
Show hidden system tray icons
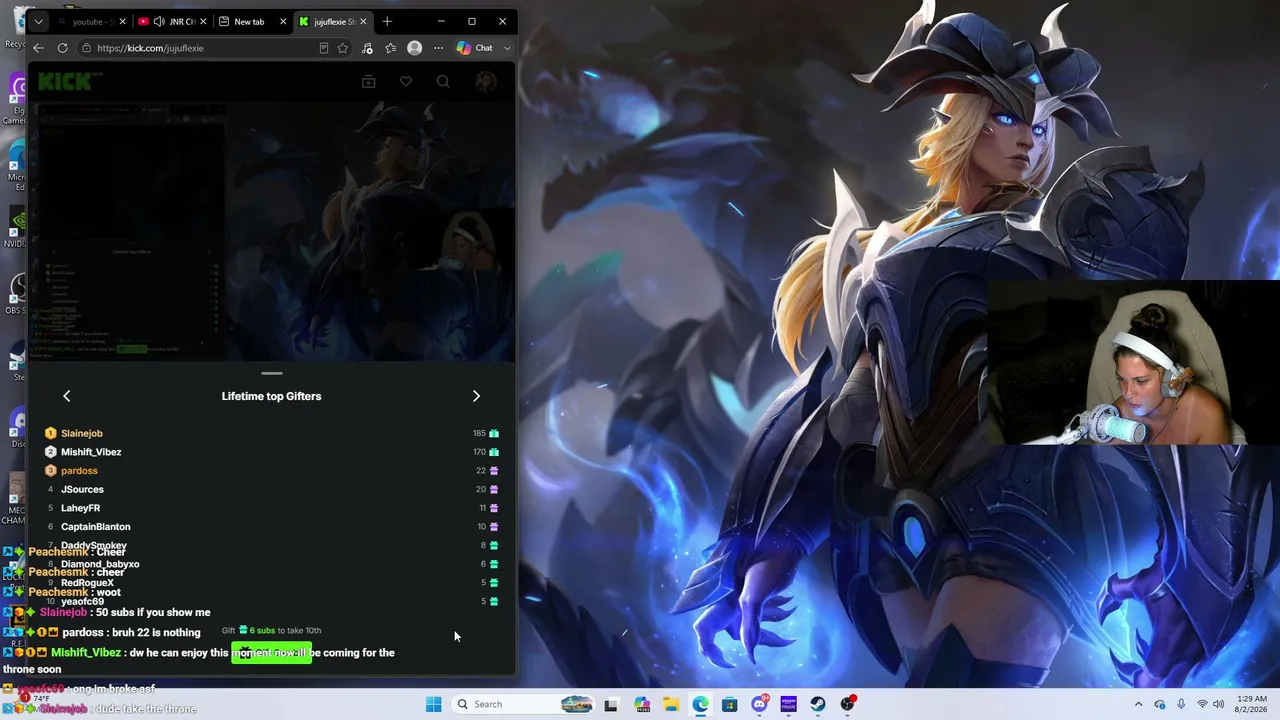click(x=1138, y=704)
